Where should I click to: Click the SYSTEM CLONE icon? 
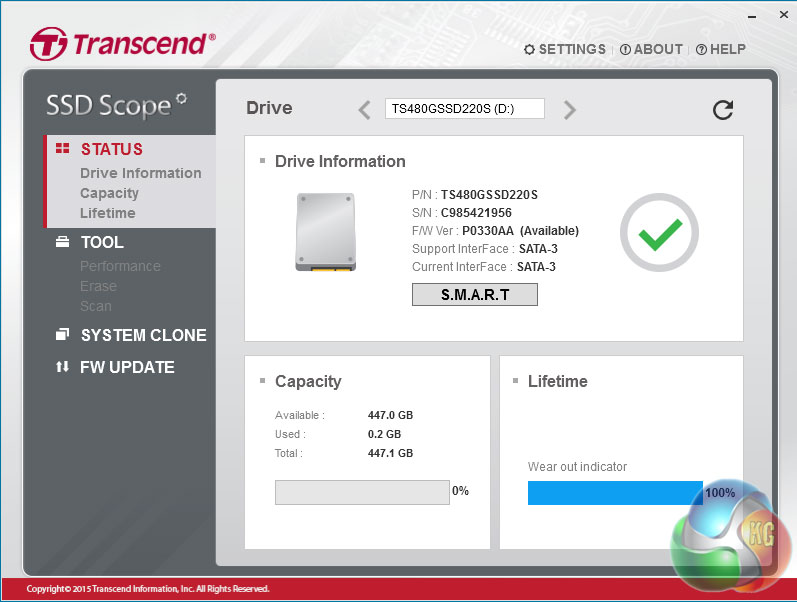click(63, 334)
